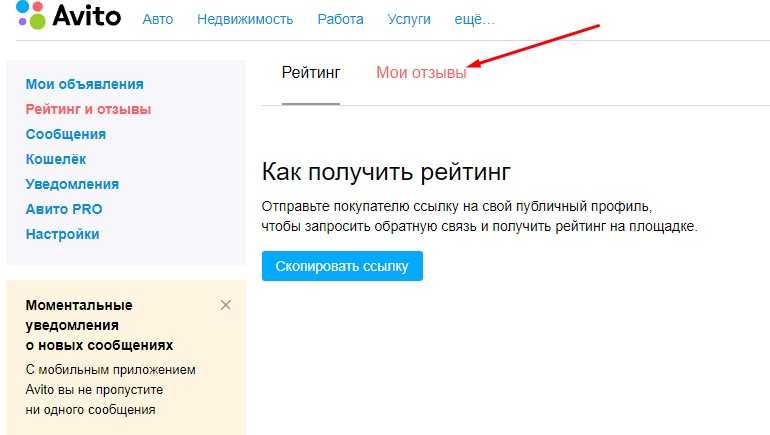This screenshot has height=435, width=770.
Task: Click the Avito logo
Action: [68, 15]
